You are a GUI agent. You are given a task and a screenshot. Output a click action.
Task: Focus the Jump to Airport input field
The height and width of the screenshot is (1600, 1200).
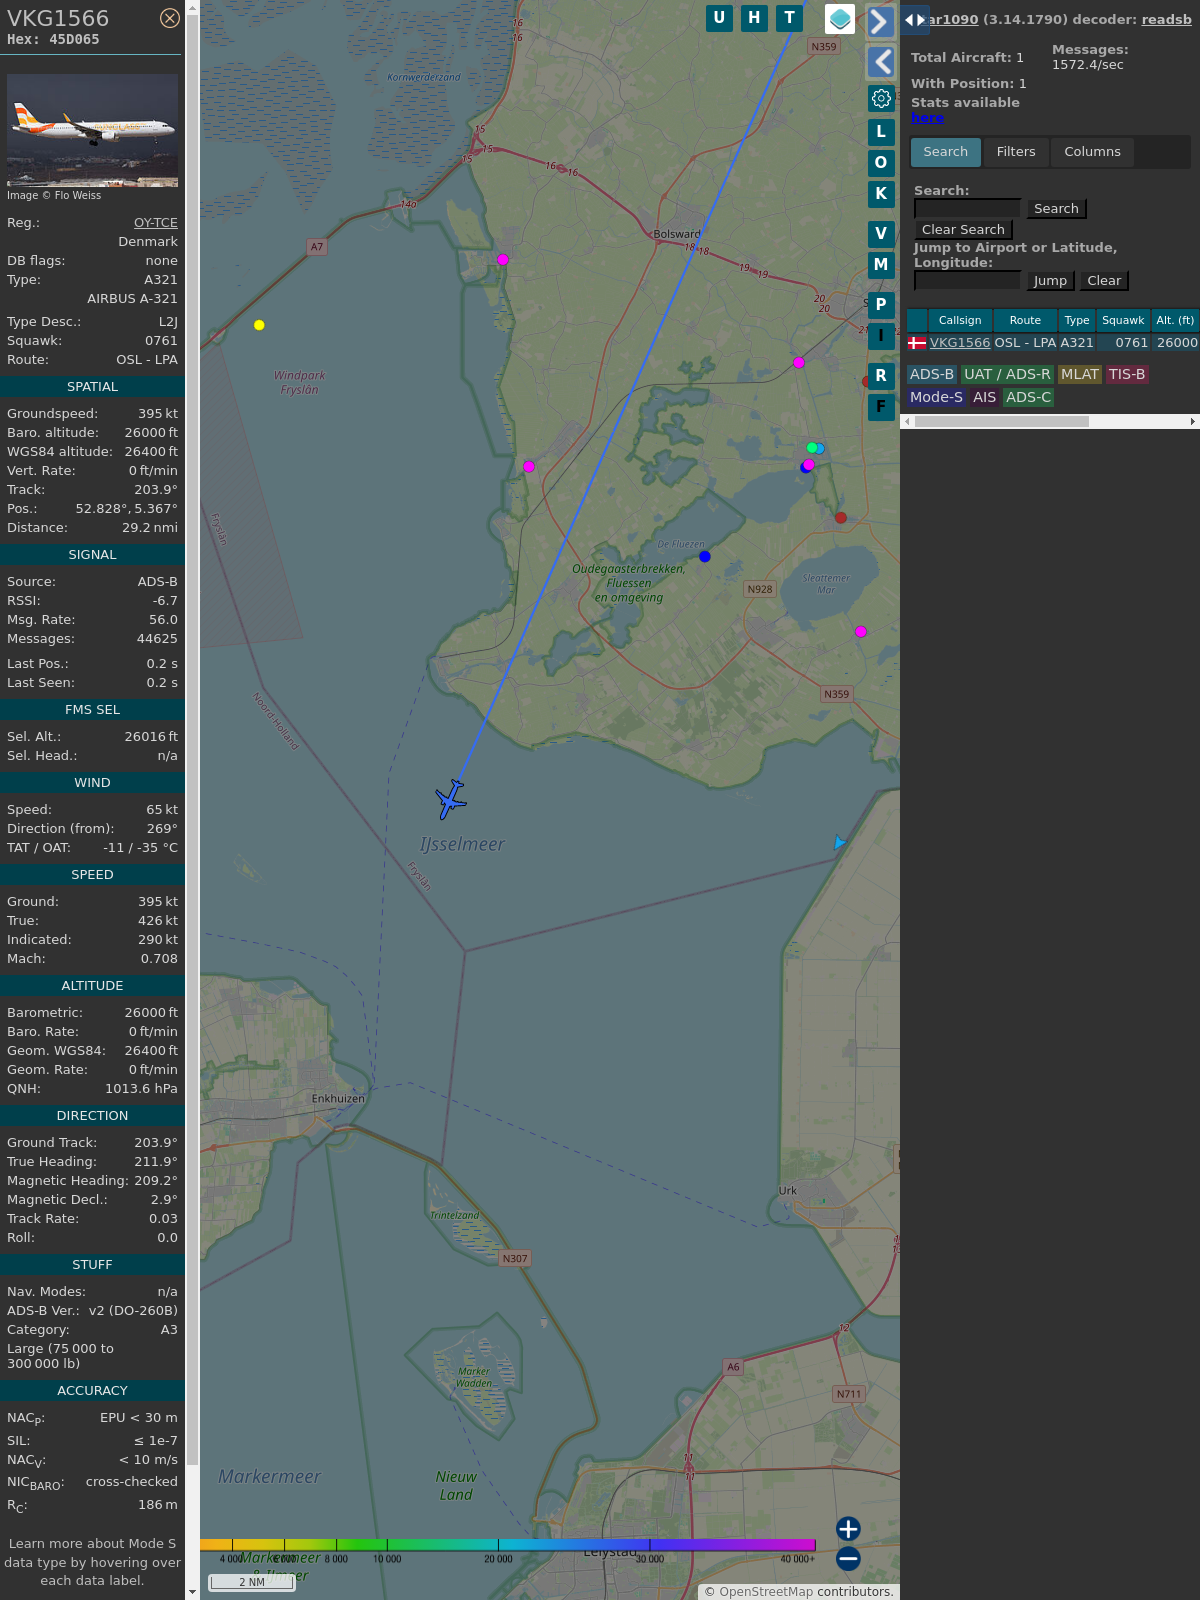tap(968, 280)
